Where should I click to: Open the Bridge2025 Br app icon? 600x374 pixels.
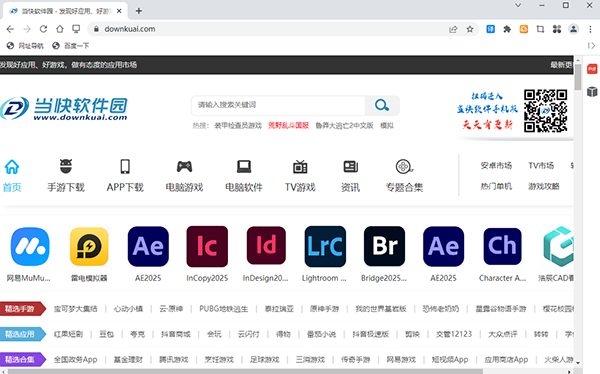tap(384, 246)
